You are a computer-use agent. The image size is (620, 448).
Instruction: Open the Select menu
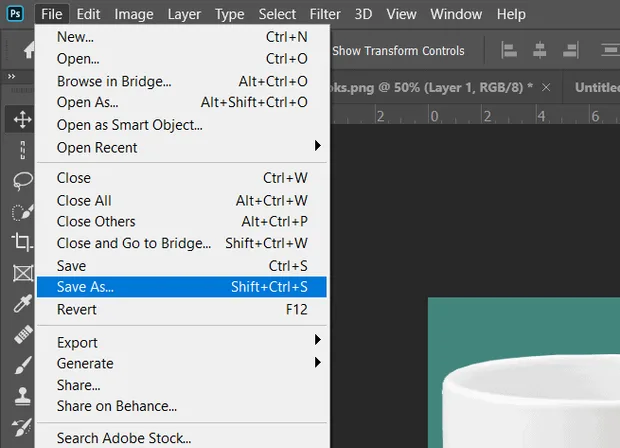click(x=277, y=14)
